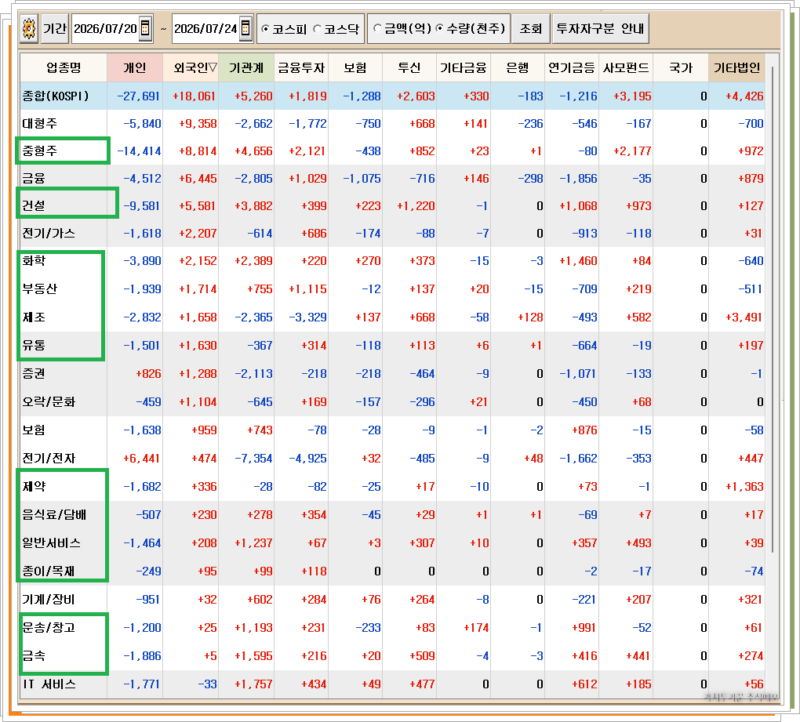Screen dimensions: 800x722
Task: Click the 조회 search button
Action: [x=531, y=29]
